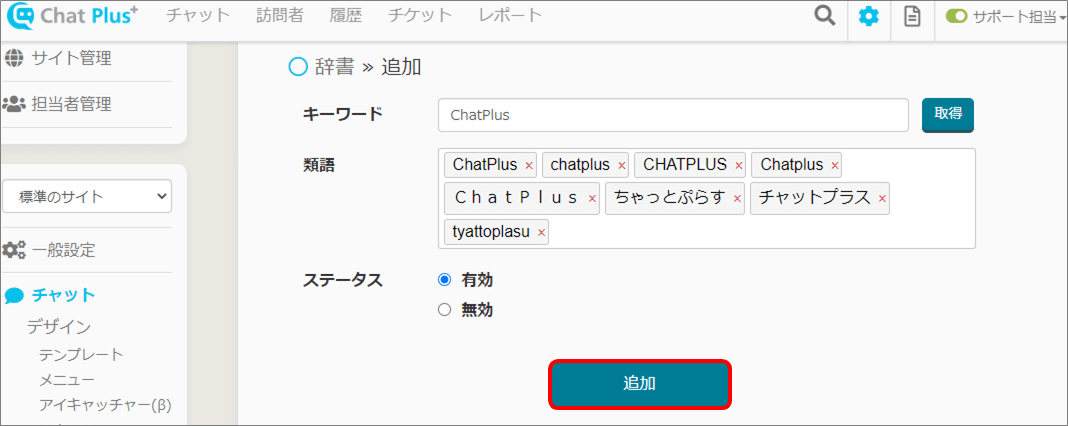Open settings gear icon in header
Image resolution: width=1068 pixels, height=426 pixels.
click(x=868, y=16)
